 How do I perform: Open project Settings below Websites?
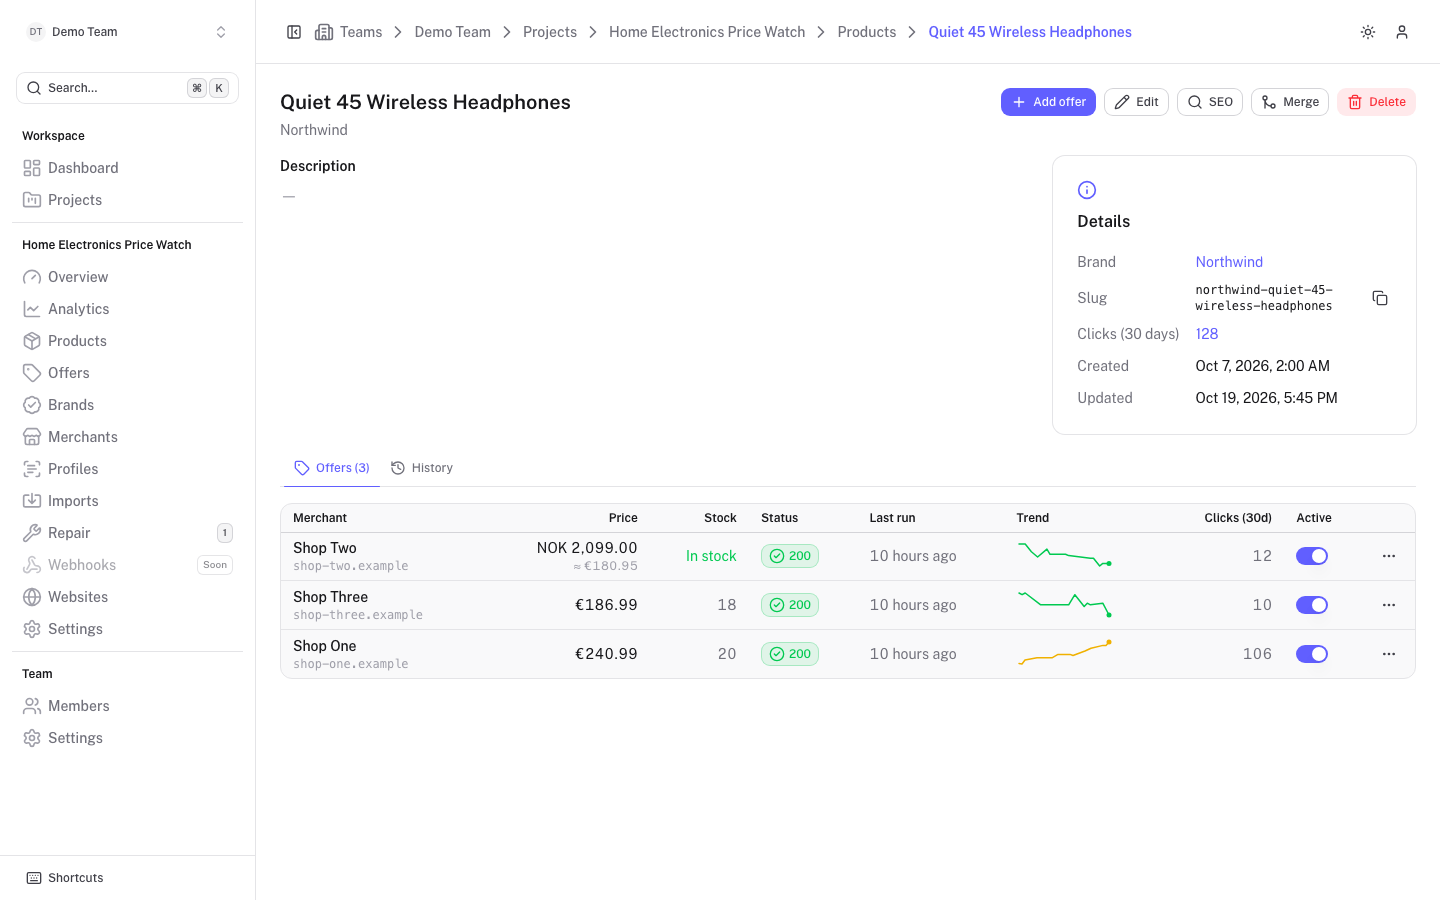point(127,629)
